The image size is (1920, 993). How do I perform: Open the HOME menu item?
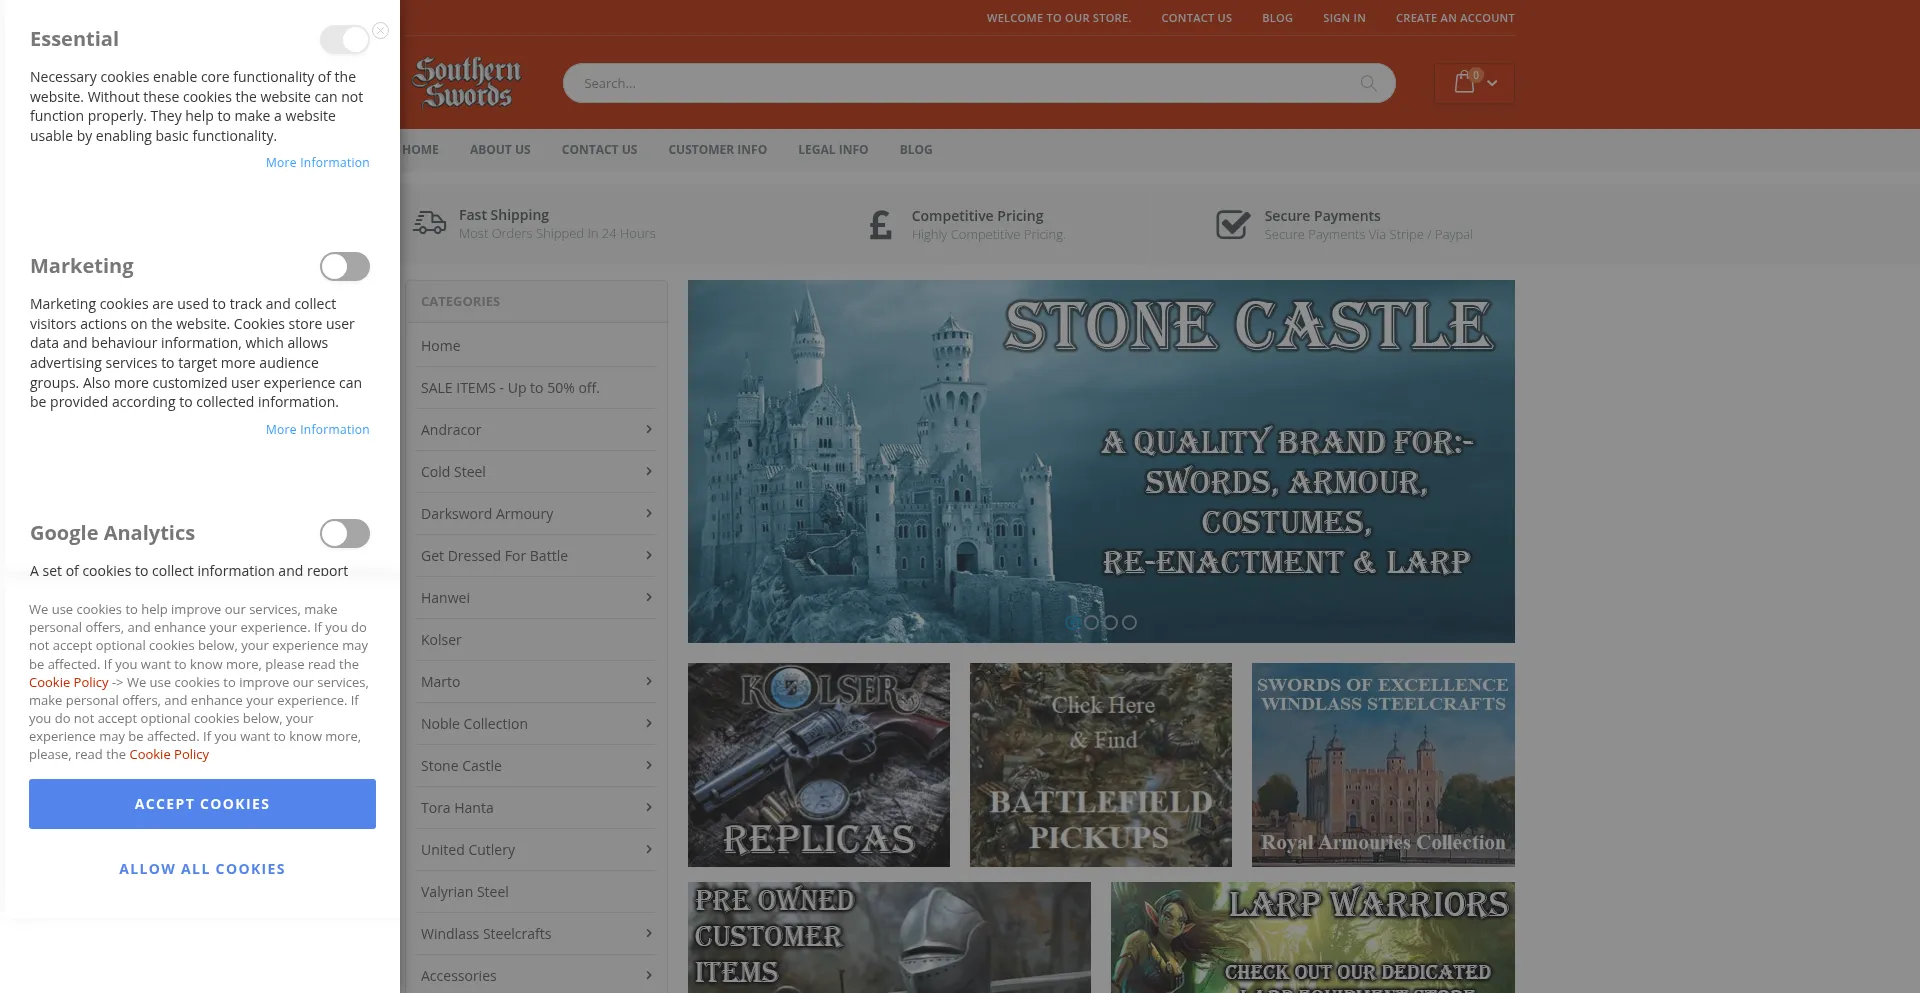tap(420, 150)
